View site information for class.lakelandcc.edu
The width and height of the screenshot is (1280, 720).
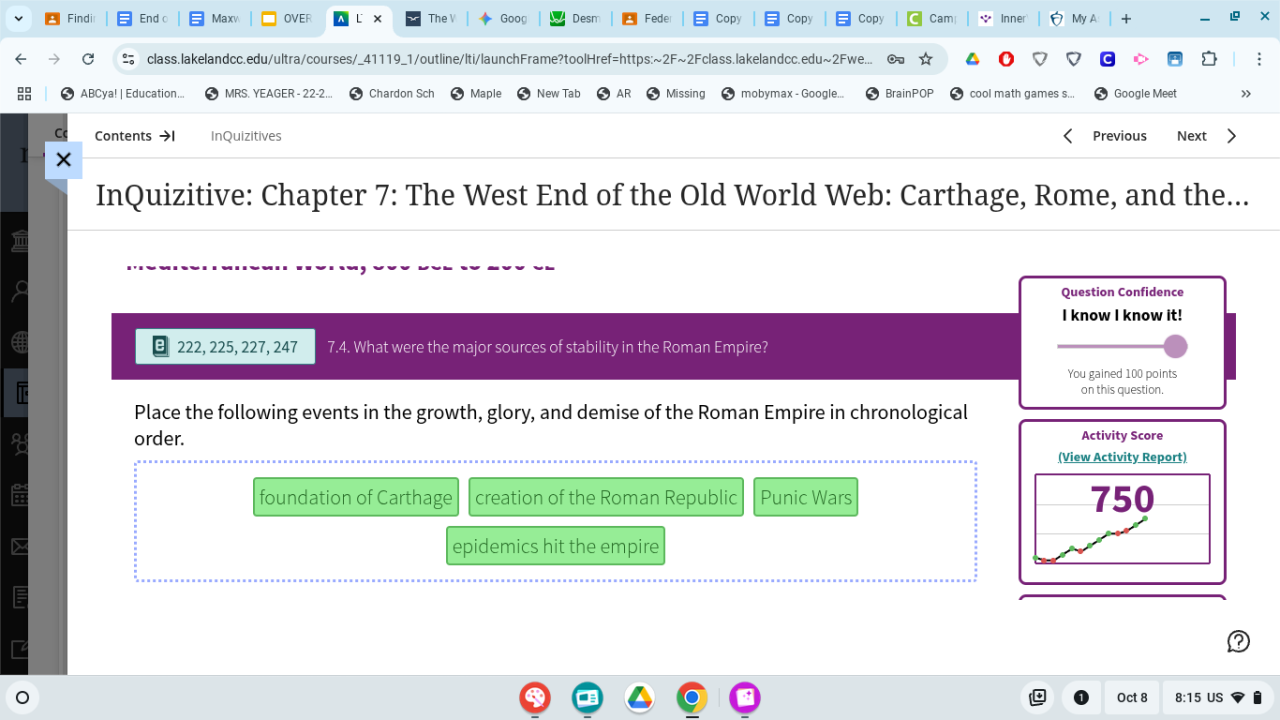tap(128, 59)
